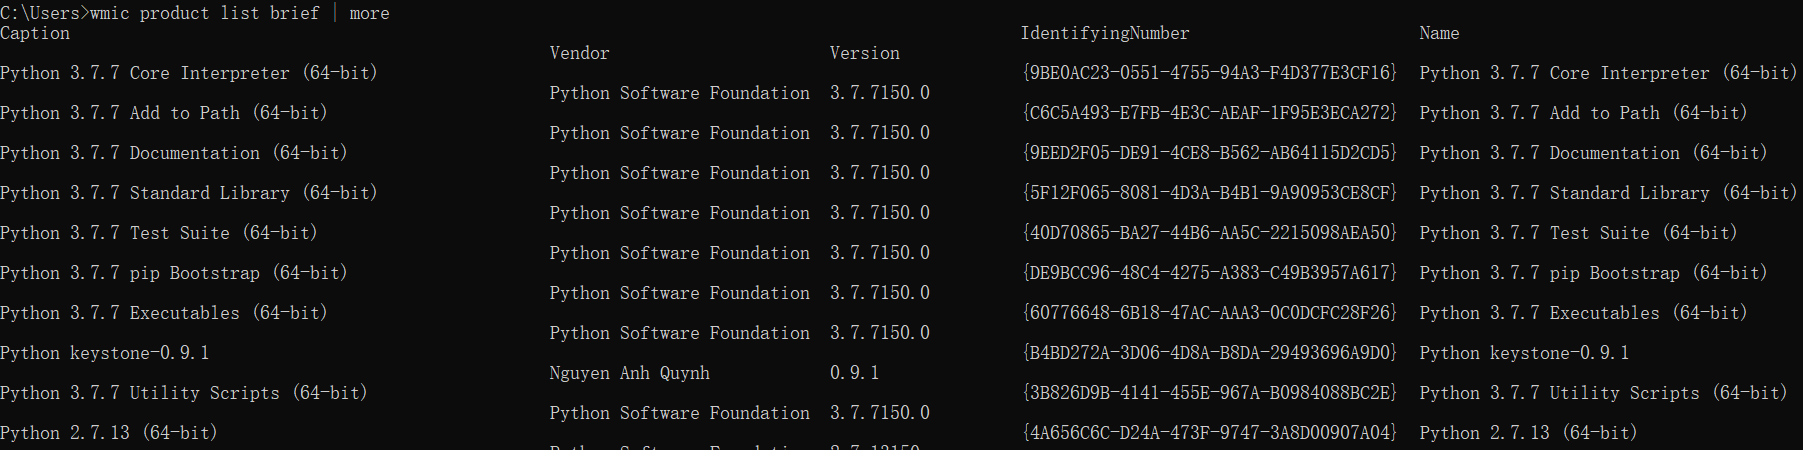The width and height of the screenshot is (1803, 450).
Task: Click Python 2.7.13 entry in the Name column
Action: tap(1528, 433)
